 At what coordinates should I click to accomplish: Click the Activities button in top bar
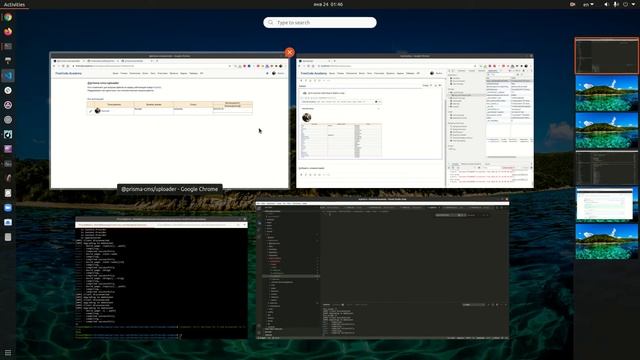click(14, 4)
